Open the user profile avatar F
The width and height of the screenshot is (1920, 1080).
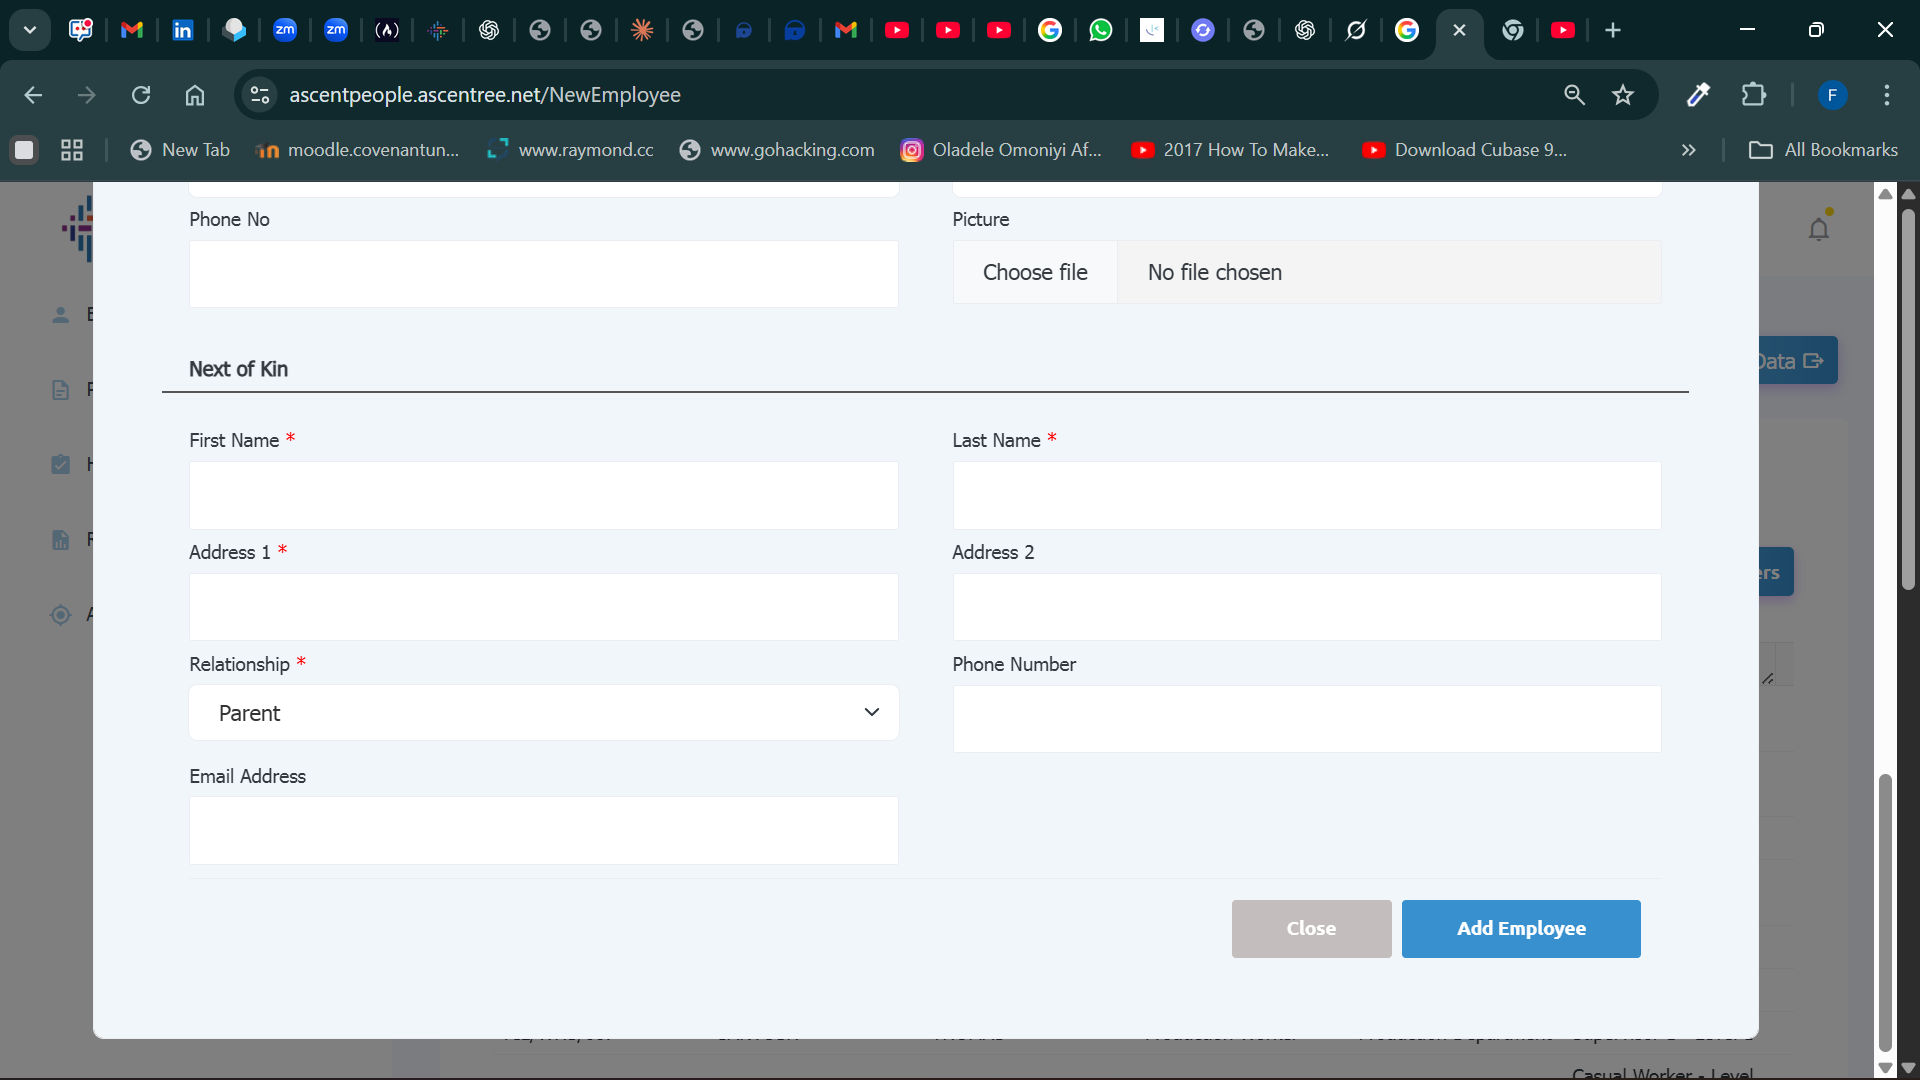tap(1831, 95)
